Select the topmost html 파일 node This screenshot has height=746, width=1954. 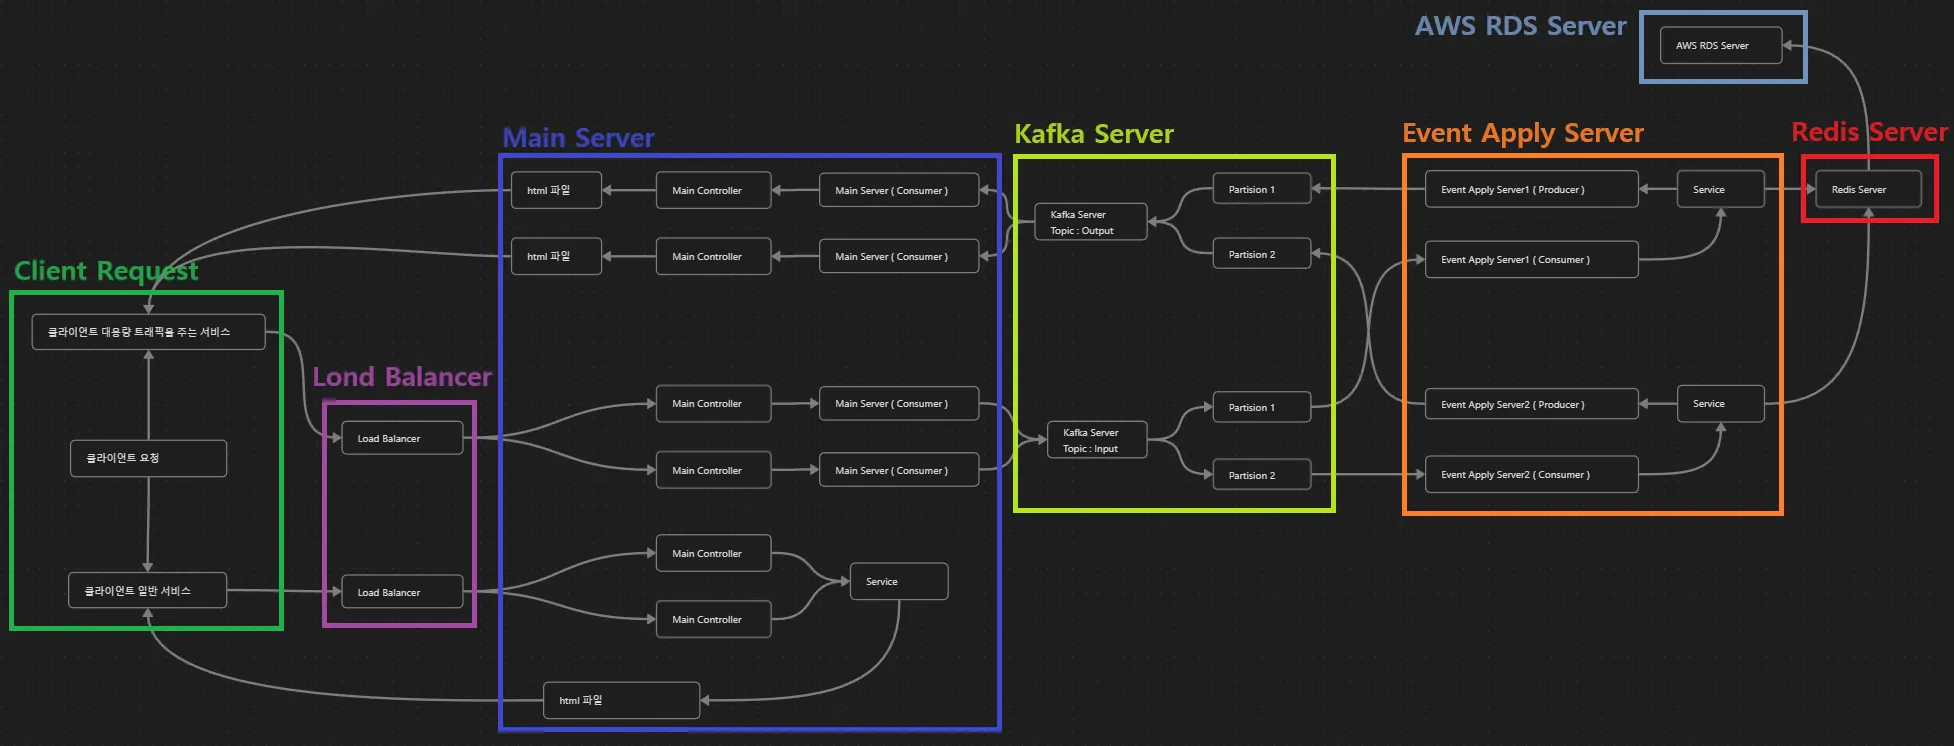click(x=556, y=191)
